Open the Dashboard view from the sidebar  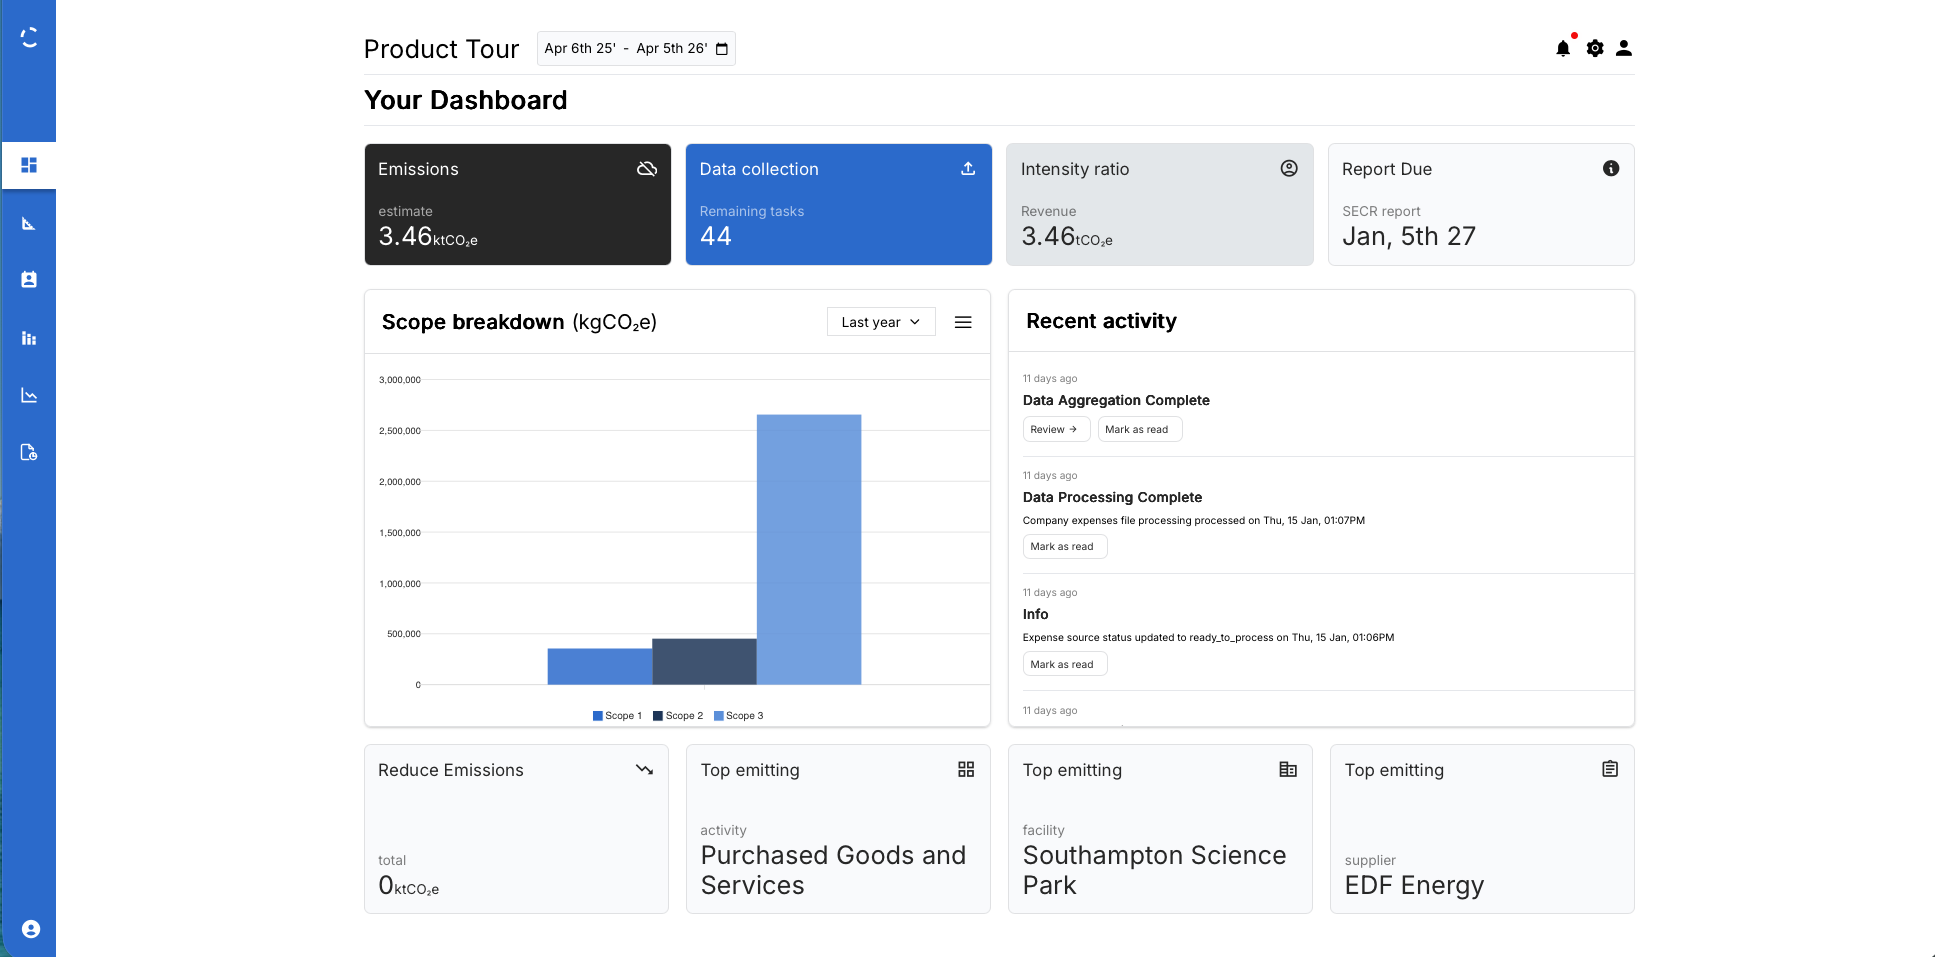(x=29, y=164)
